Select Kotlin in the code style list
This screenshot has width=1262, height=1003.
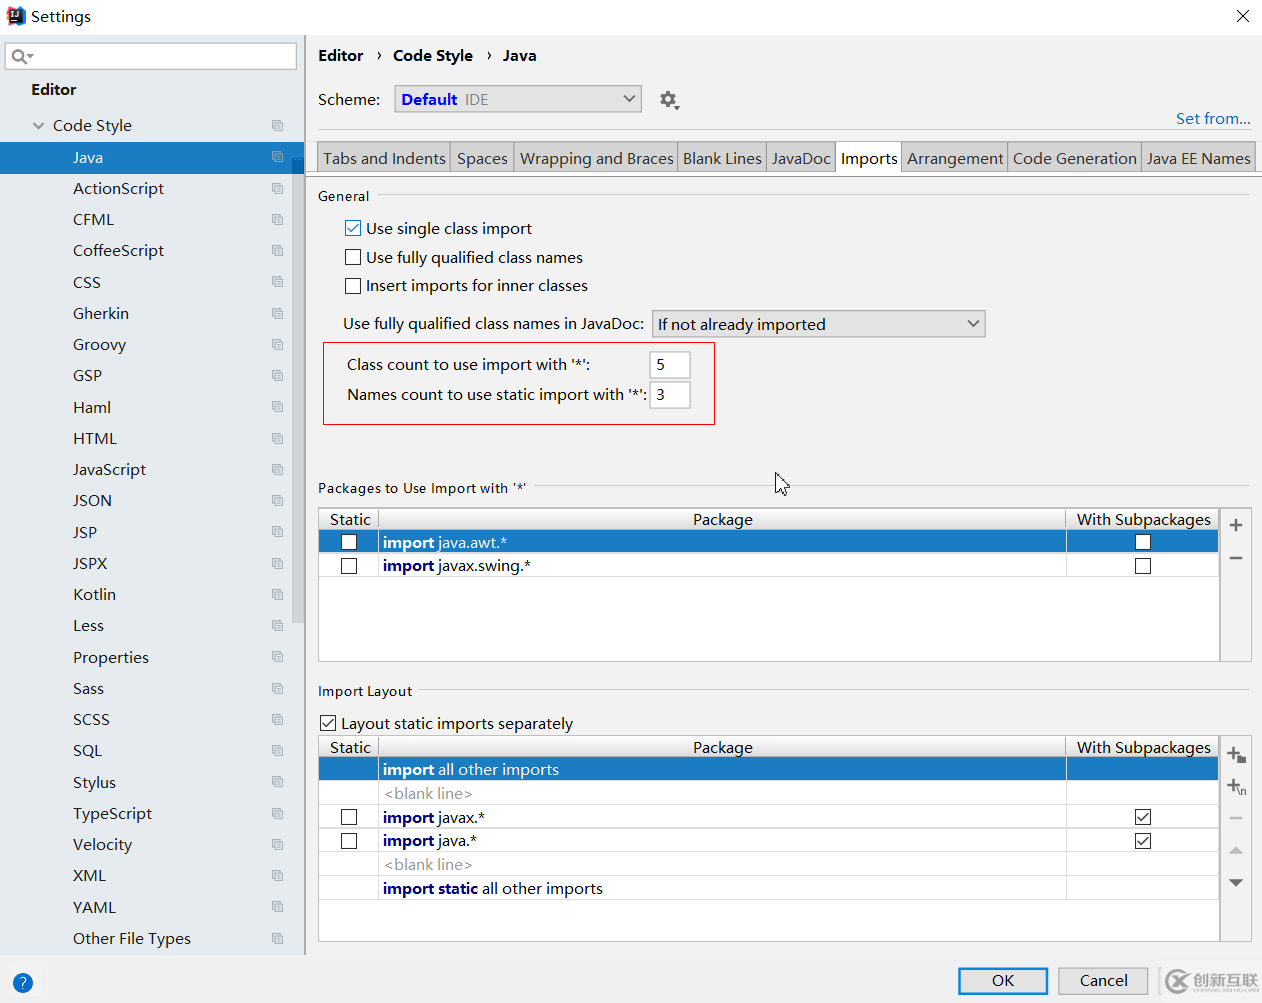click(95, 594)
